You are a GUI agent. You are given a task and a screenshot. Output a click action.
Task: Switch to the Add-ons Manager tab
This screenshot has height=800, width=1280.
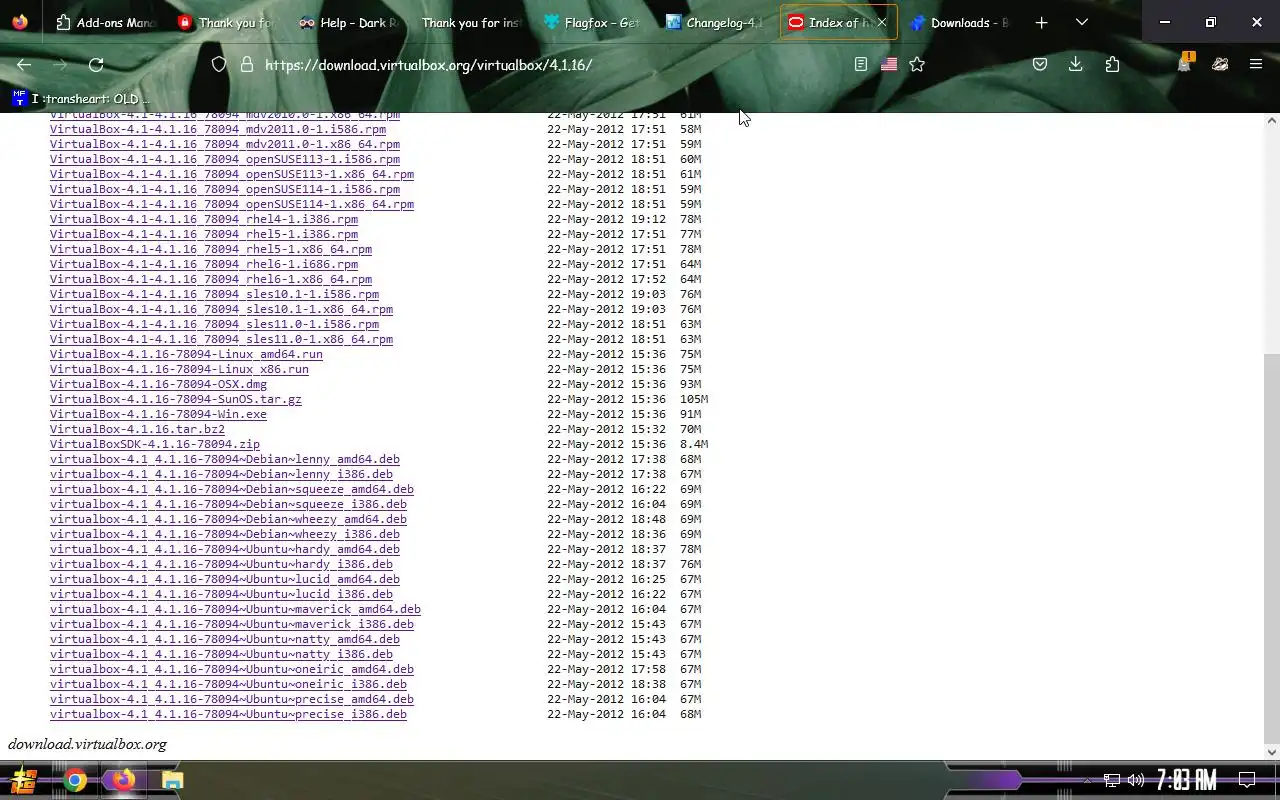tap(106, 22)
